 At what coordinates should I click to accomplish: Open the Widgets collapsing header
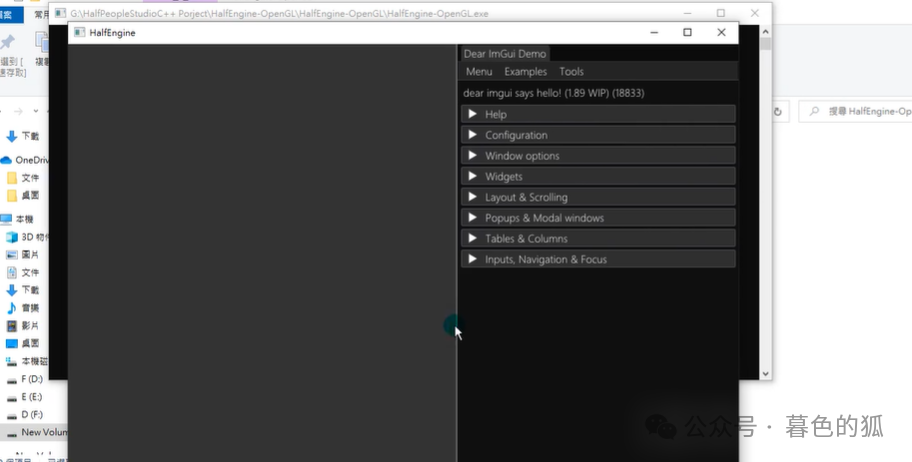[598, 176]
